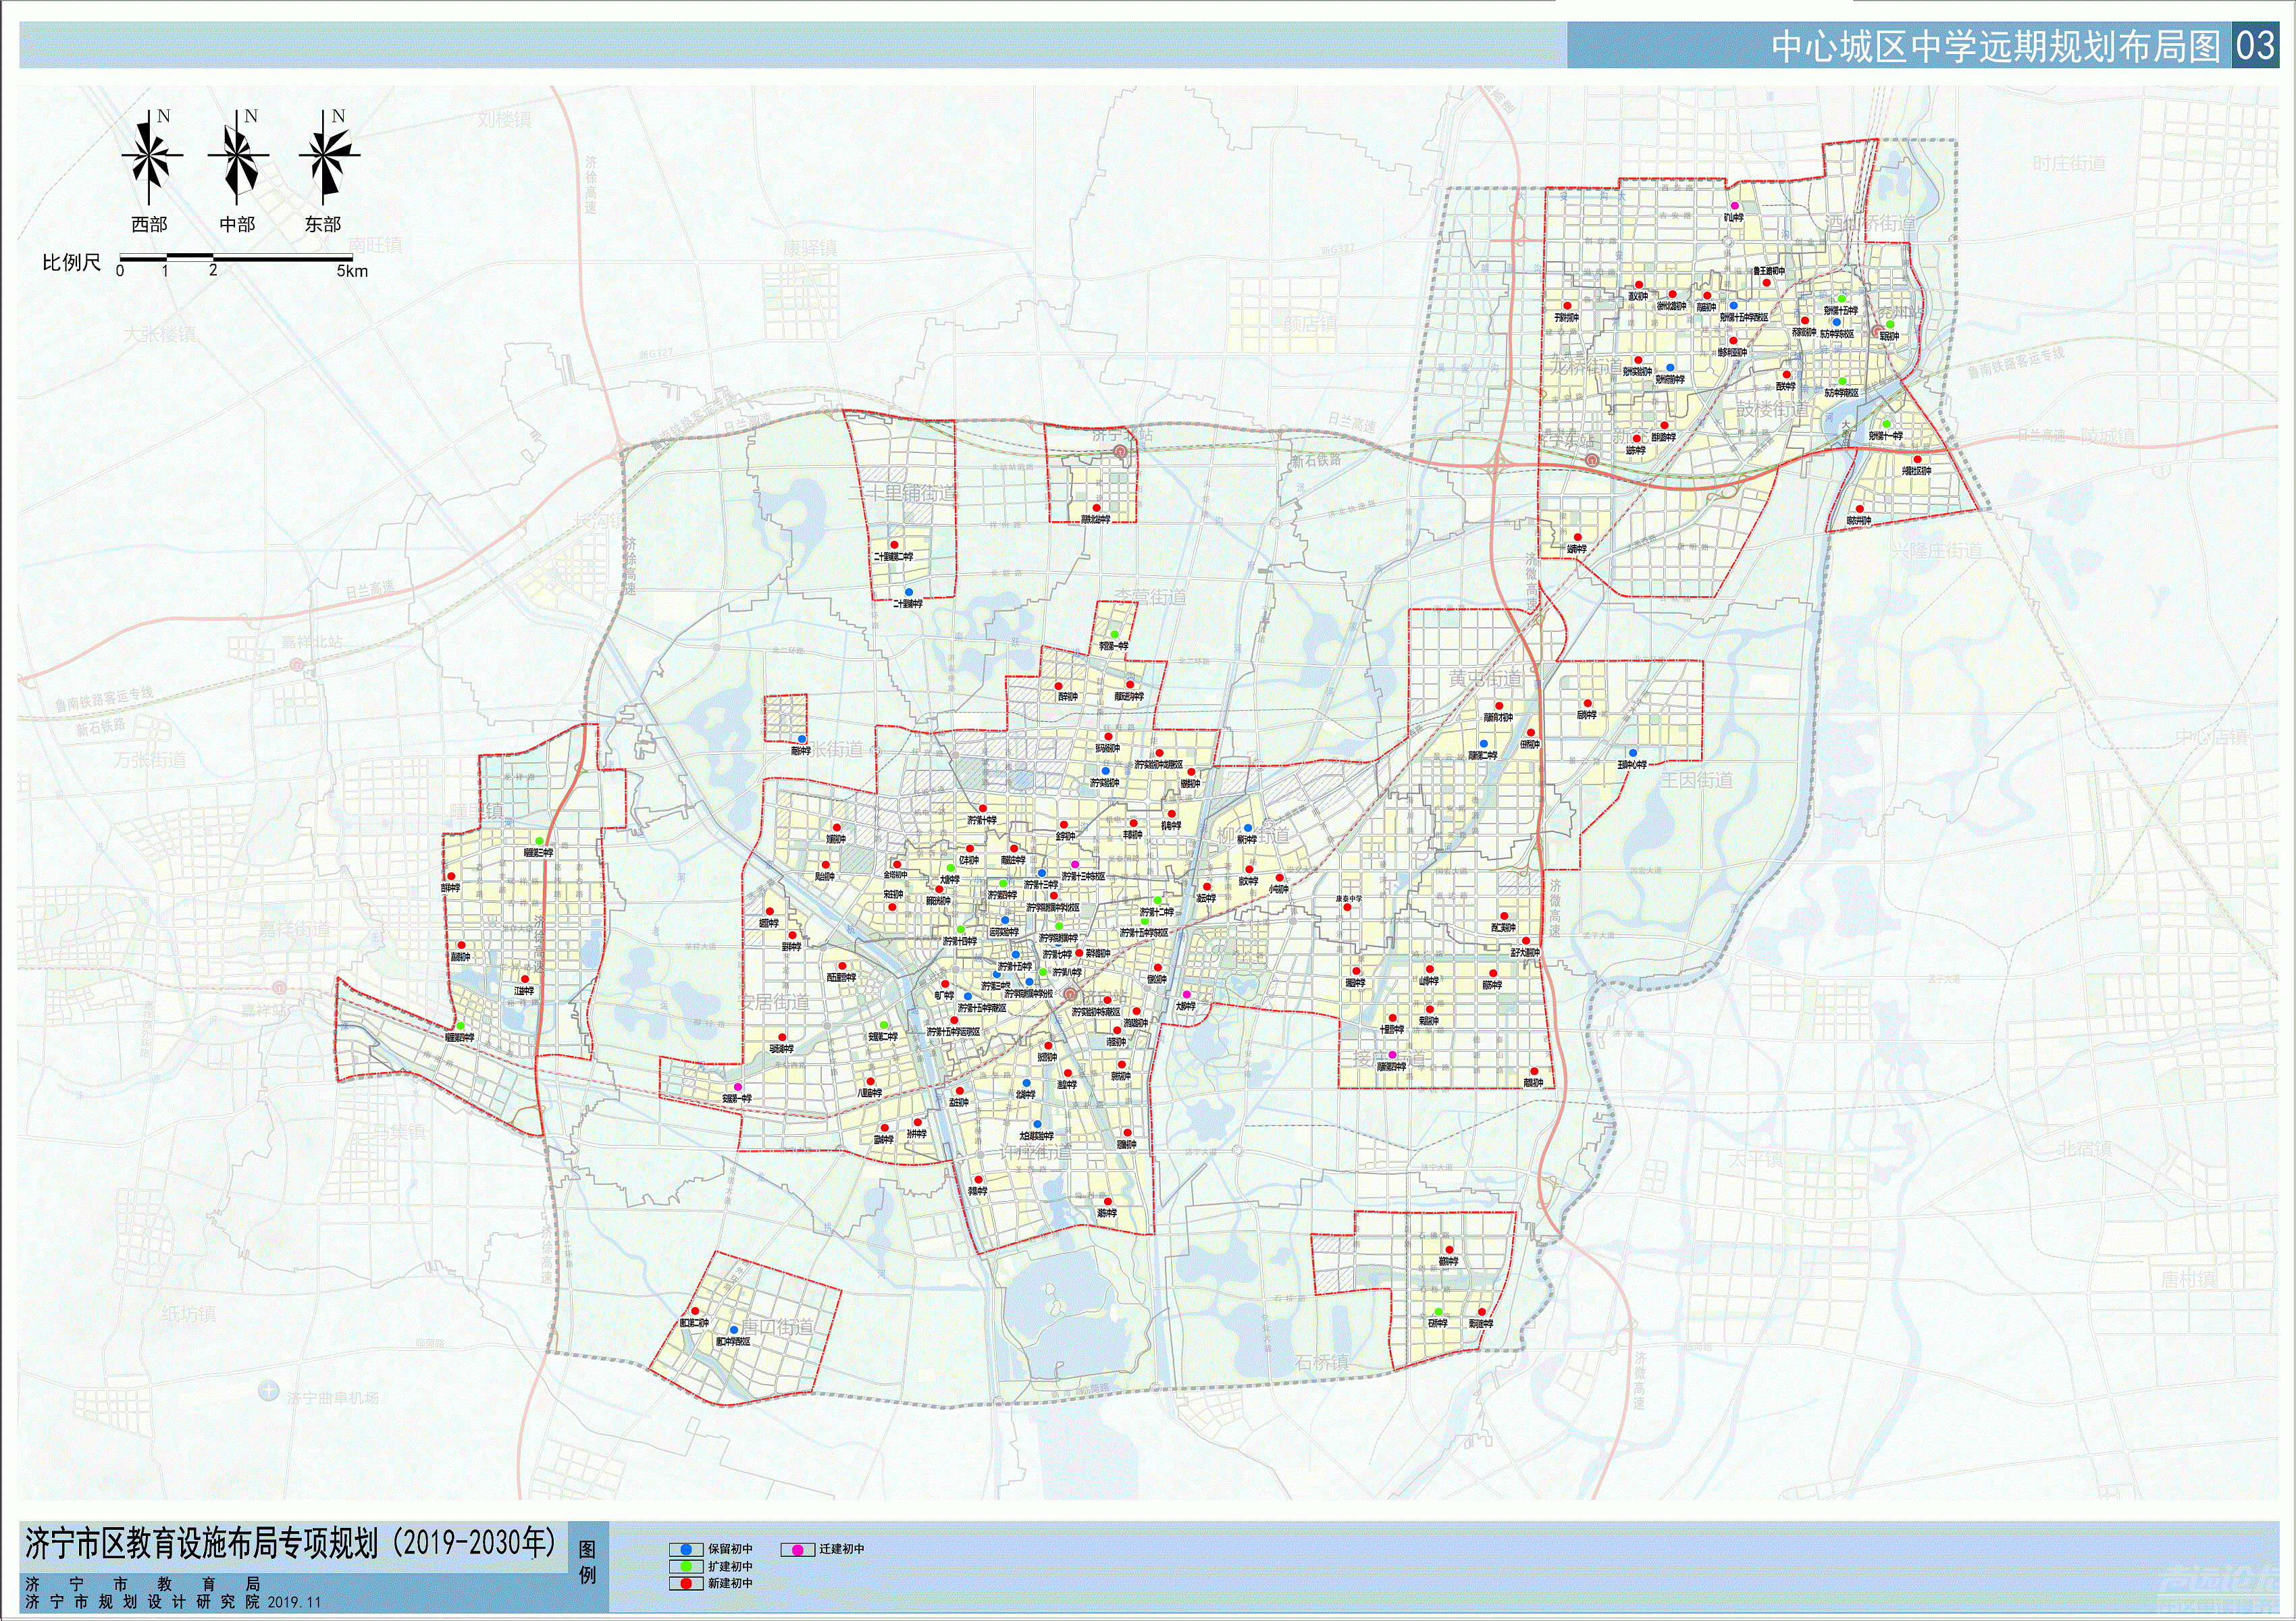The width and height of the screenshot is (2296, 1621).
Task: Click the blue 保留初中 legend swatch
Action: [686, 1550]
